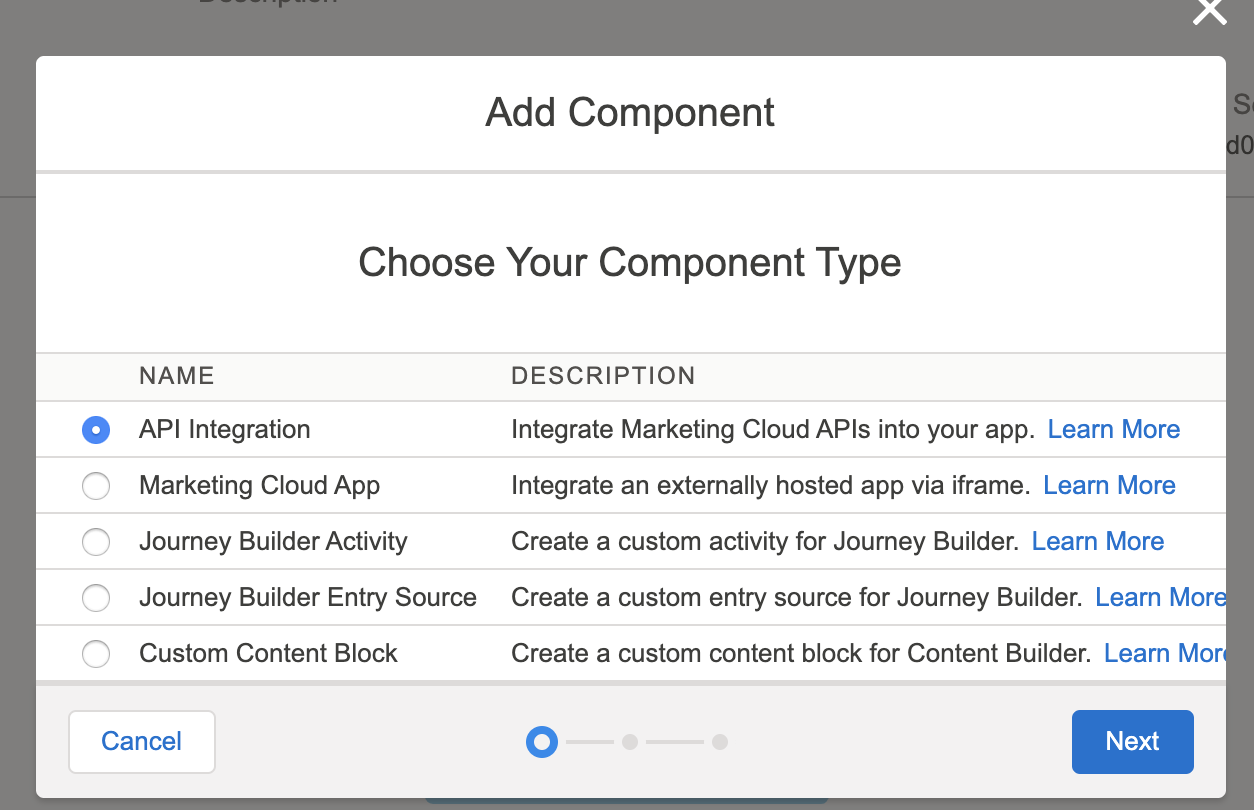This screenshot has height=810, width=1254.
Task: Open Learn More for Journey Builder Activity
Action: pyautogui.click(x=1097, y=541)
